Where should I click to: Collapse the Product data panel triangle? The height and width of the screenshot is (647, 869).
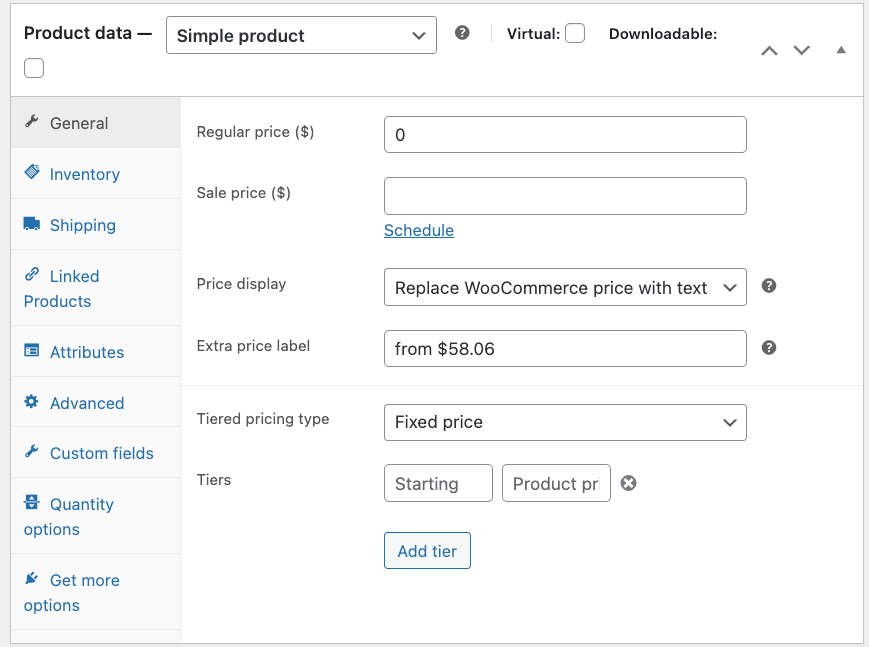(x=841, y=50)
